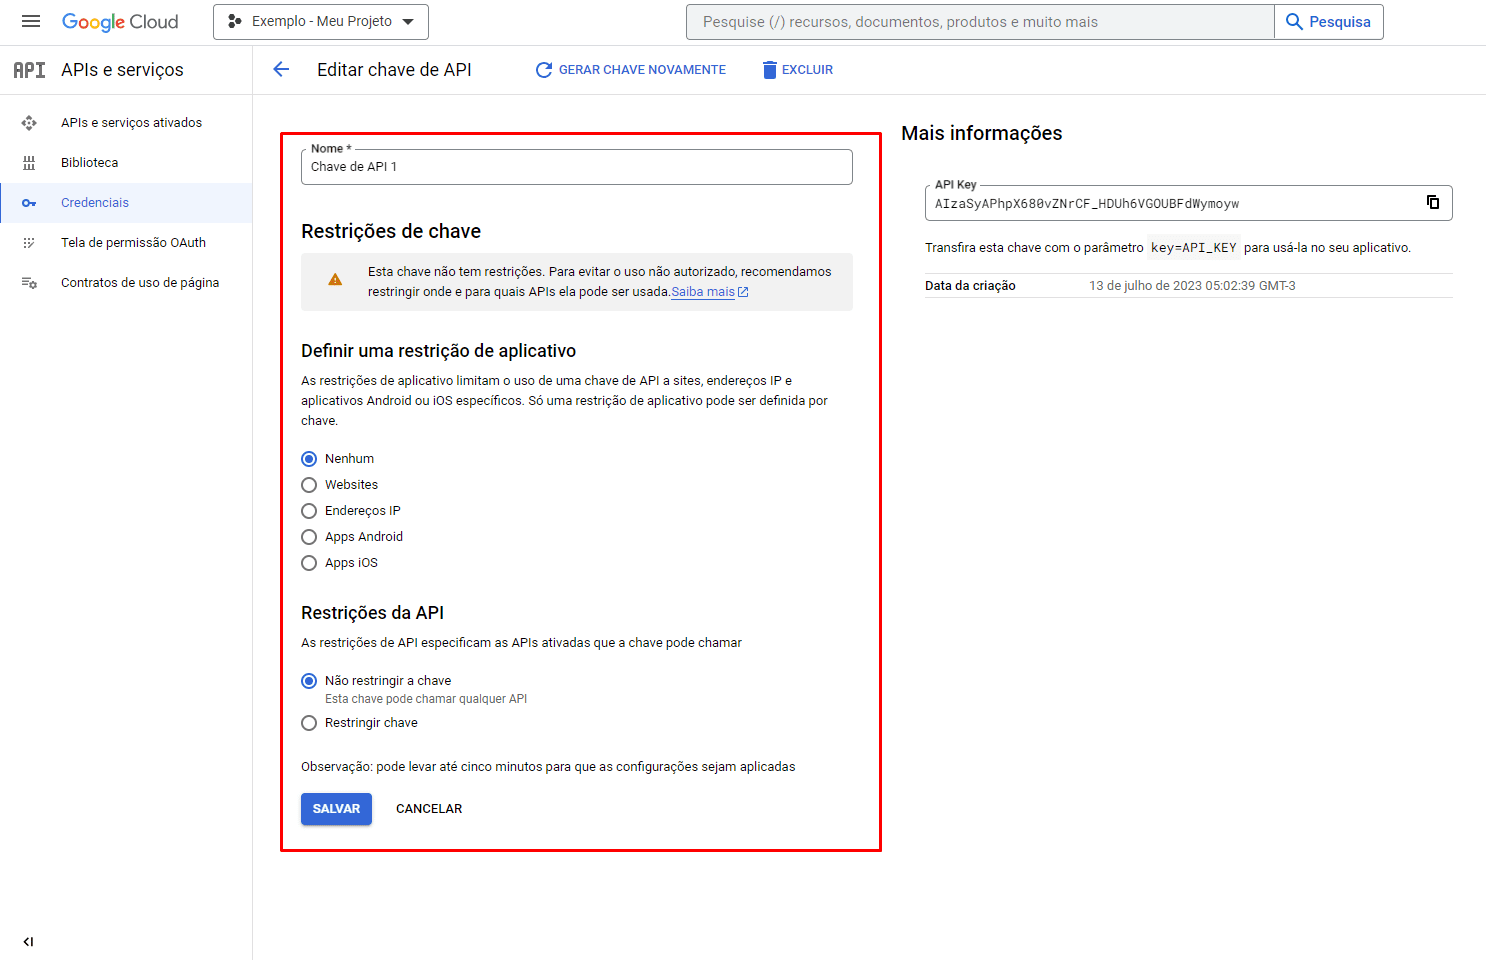Viewport: 1486px width, 960px height.
Task: Click the Google Cloud logo
Action: point(120,22)
